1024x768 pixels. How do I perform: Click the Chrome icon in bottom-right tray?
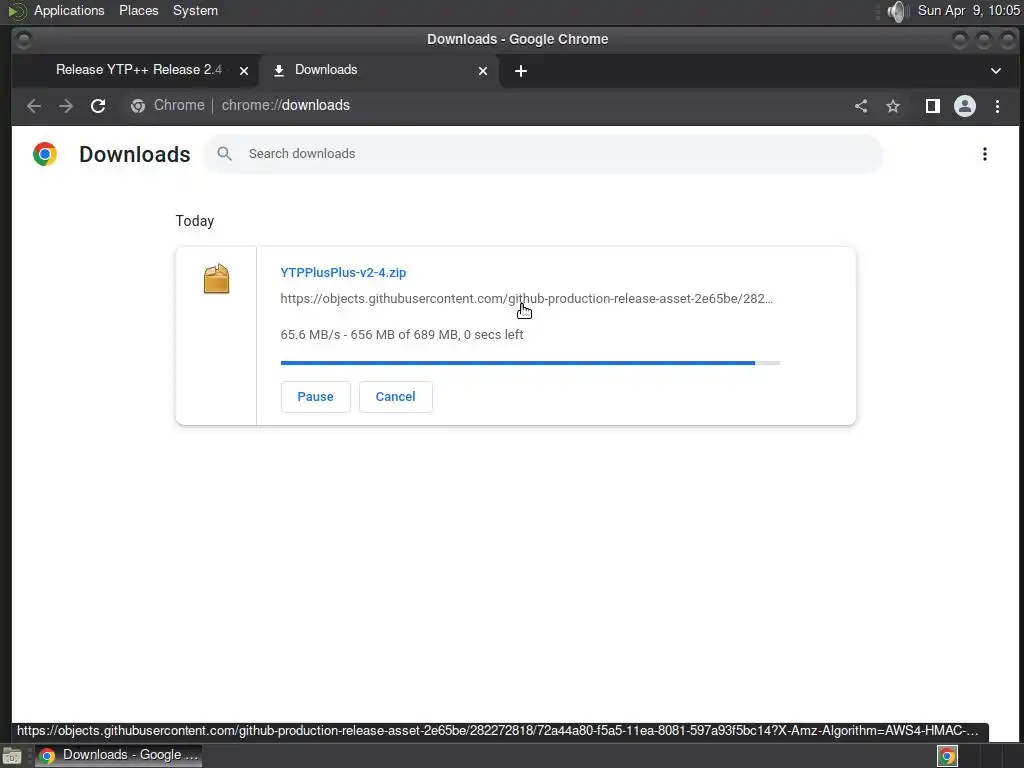(948, 756)
